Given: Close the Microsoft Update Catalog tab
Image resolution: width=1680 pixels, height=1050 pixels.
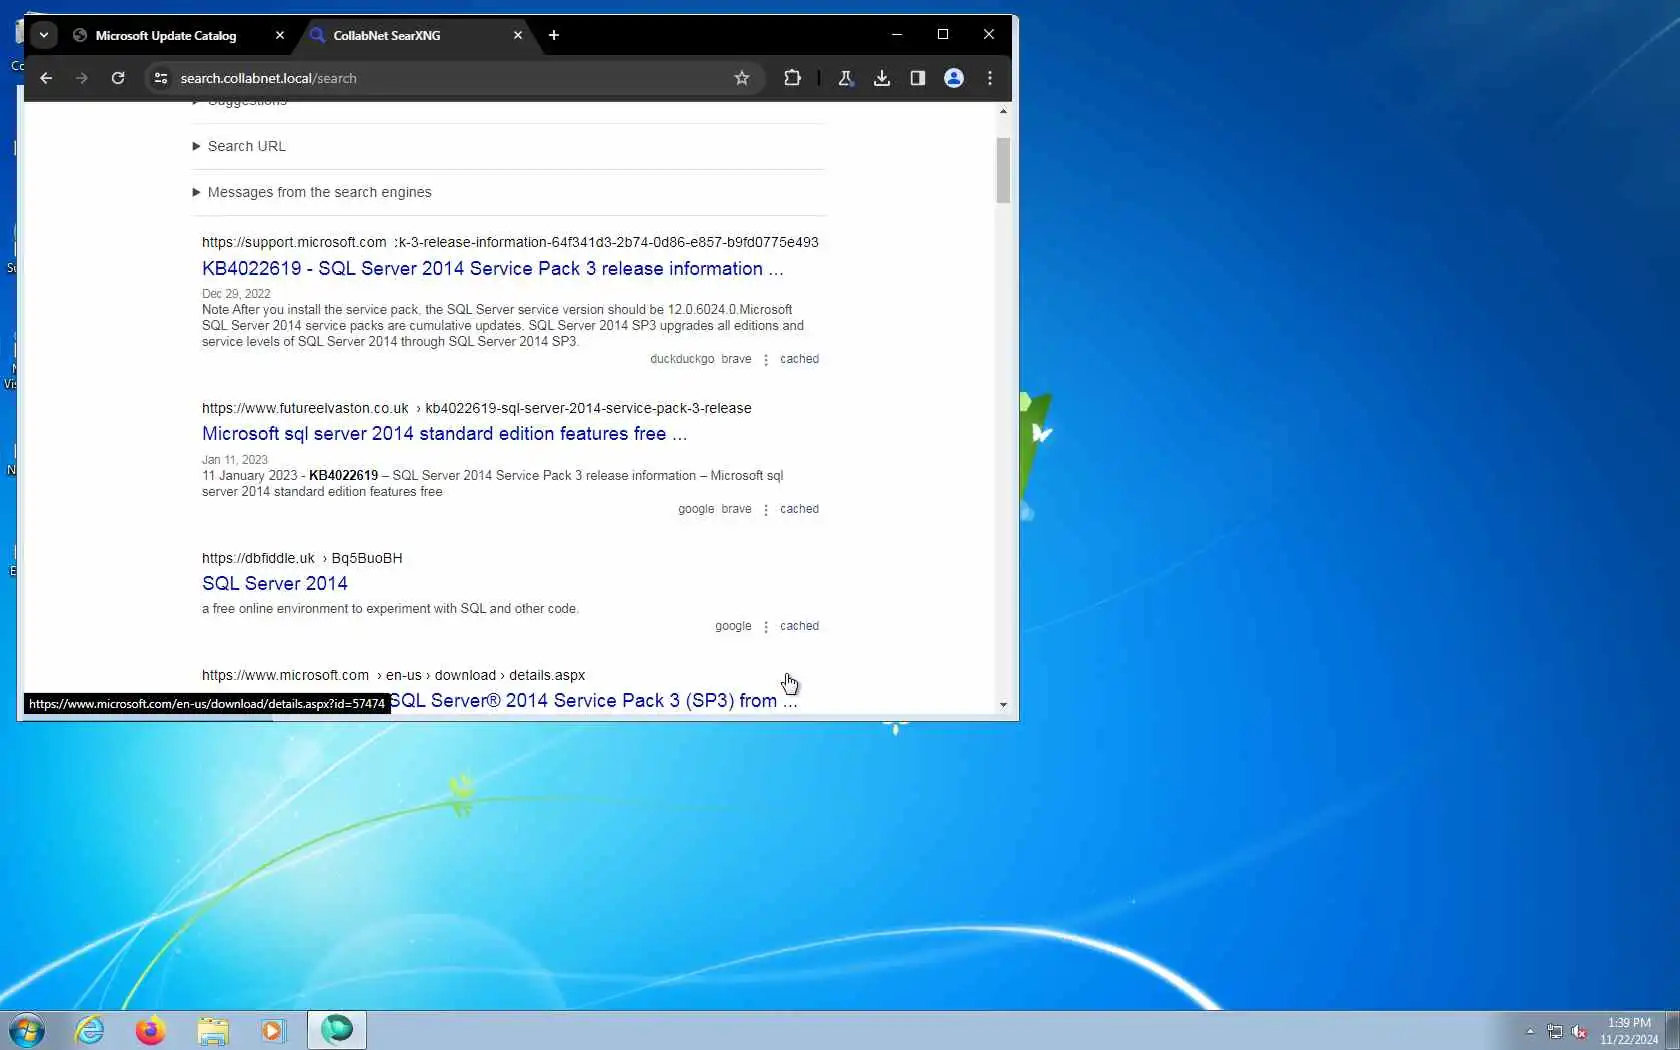Looking at the screenshot, I should pos(280,35).
